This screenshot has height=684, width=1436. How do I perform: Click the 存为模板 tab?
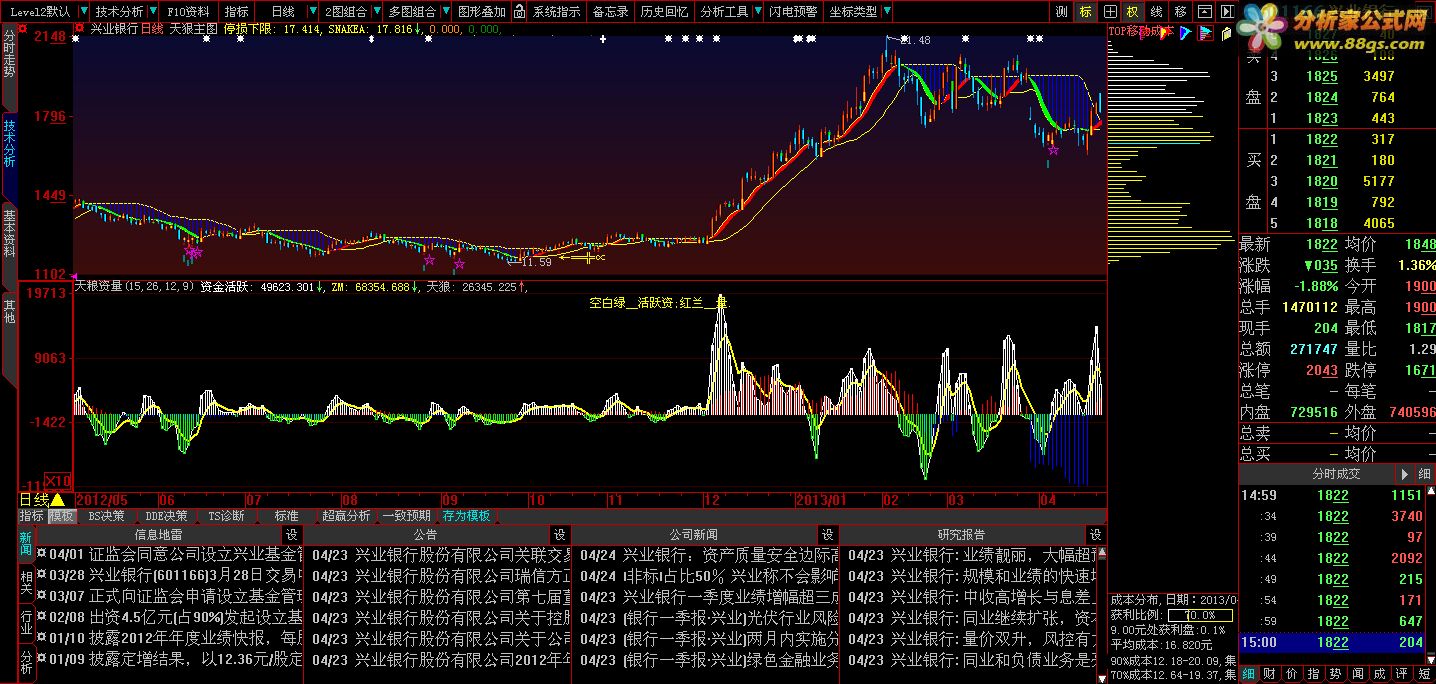click(x=467, y=516)
